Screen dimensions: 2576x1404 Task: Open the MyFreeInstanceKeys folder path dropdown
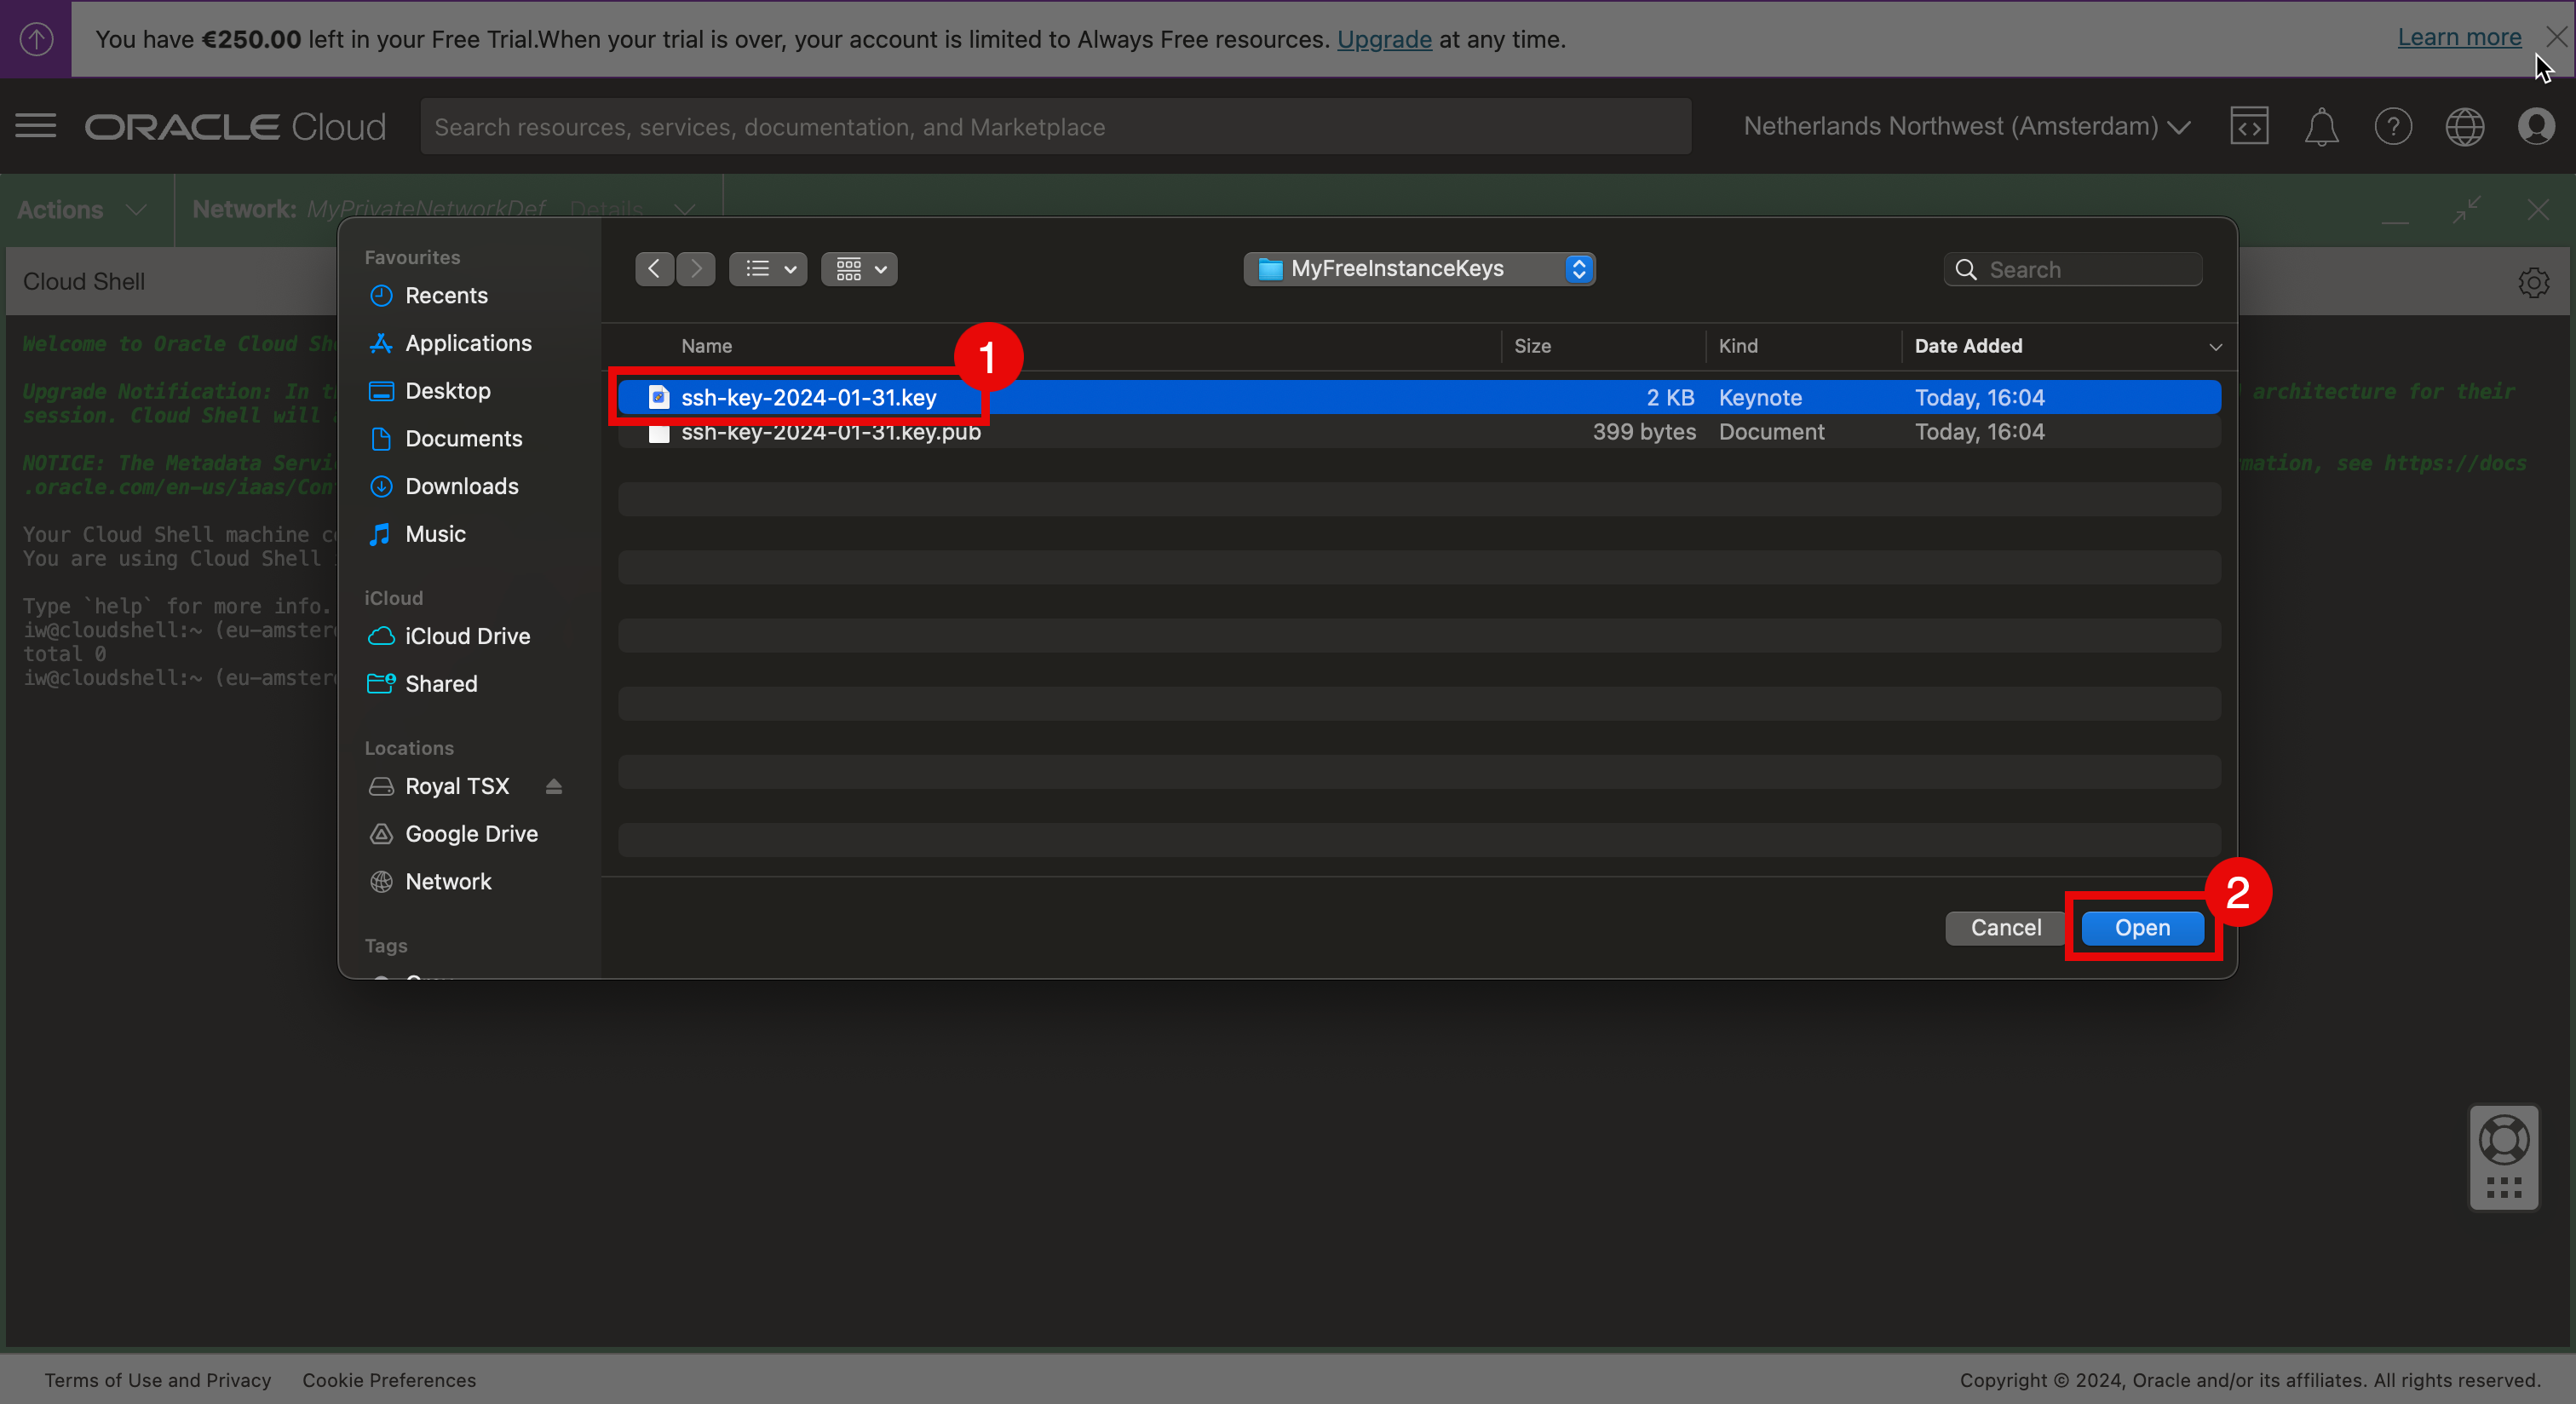1418,269
